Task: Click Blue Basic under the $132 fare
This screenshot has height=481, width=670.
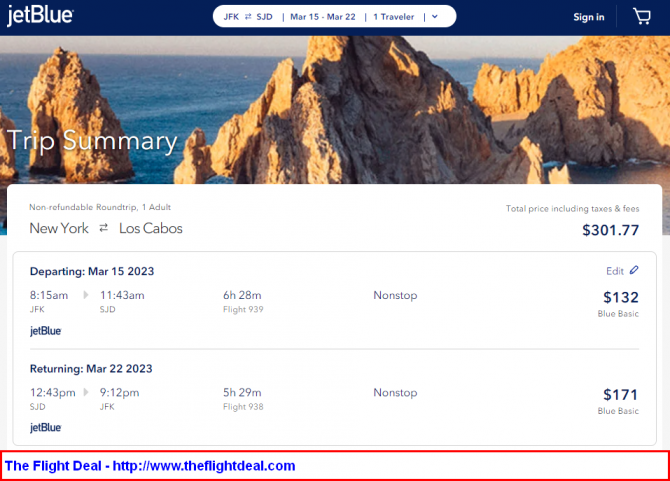Action: coord(618,314)
